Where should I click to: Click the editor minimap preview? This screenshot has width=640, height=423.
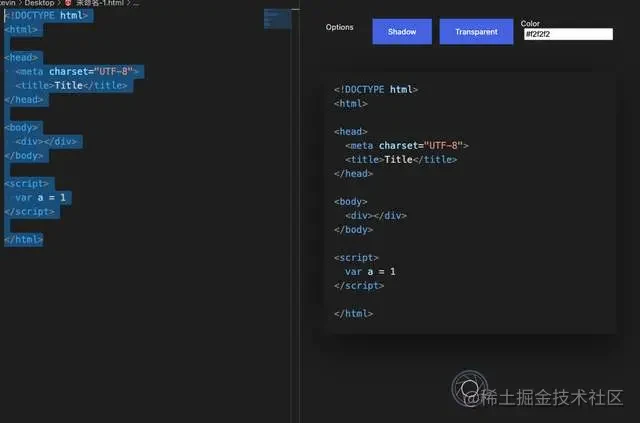[x=278, y=19]
